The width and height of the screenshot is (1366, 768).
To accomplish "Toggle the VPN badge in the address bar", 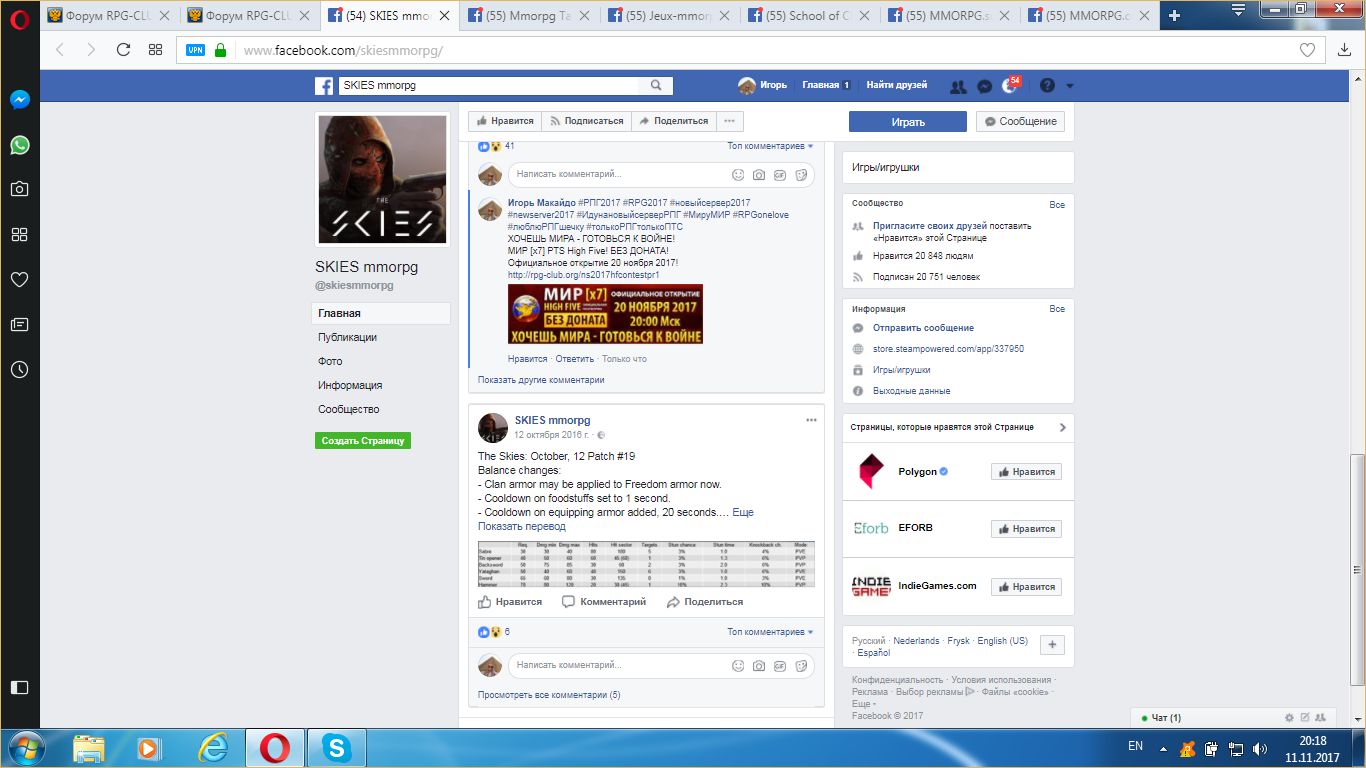I will (195, 50).
